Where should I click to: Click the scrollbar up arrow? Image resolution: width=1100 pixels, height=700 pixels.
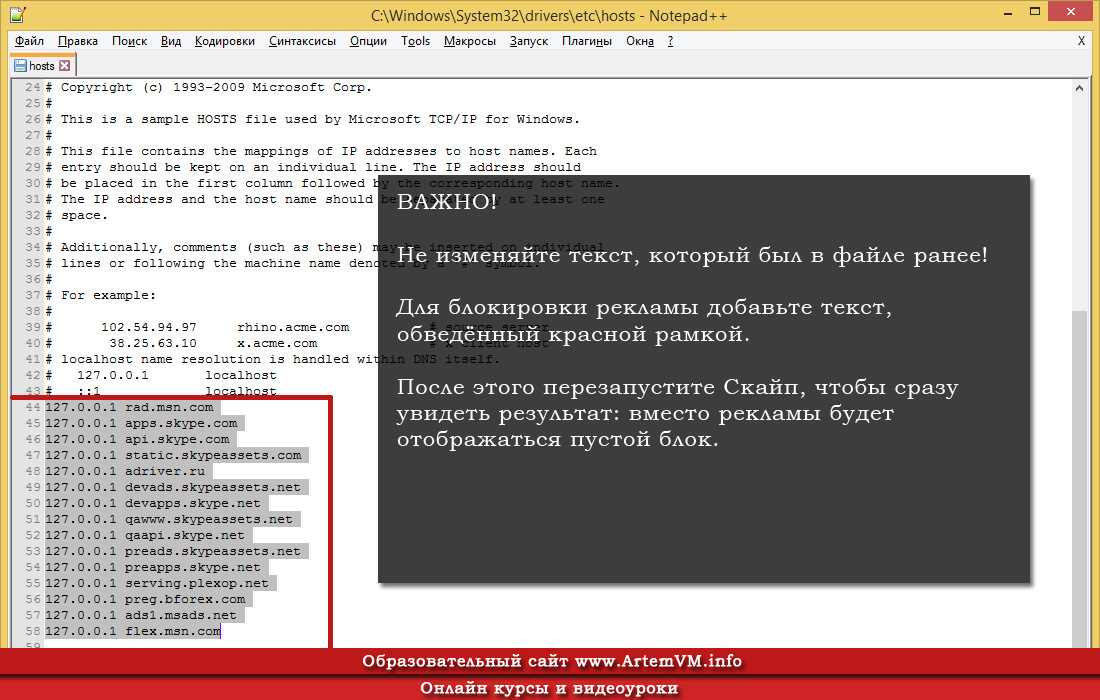[1079, 89]
